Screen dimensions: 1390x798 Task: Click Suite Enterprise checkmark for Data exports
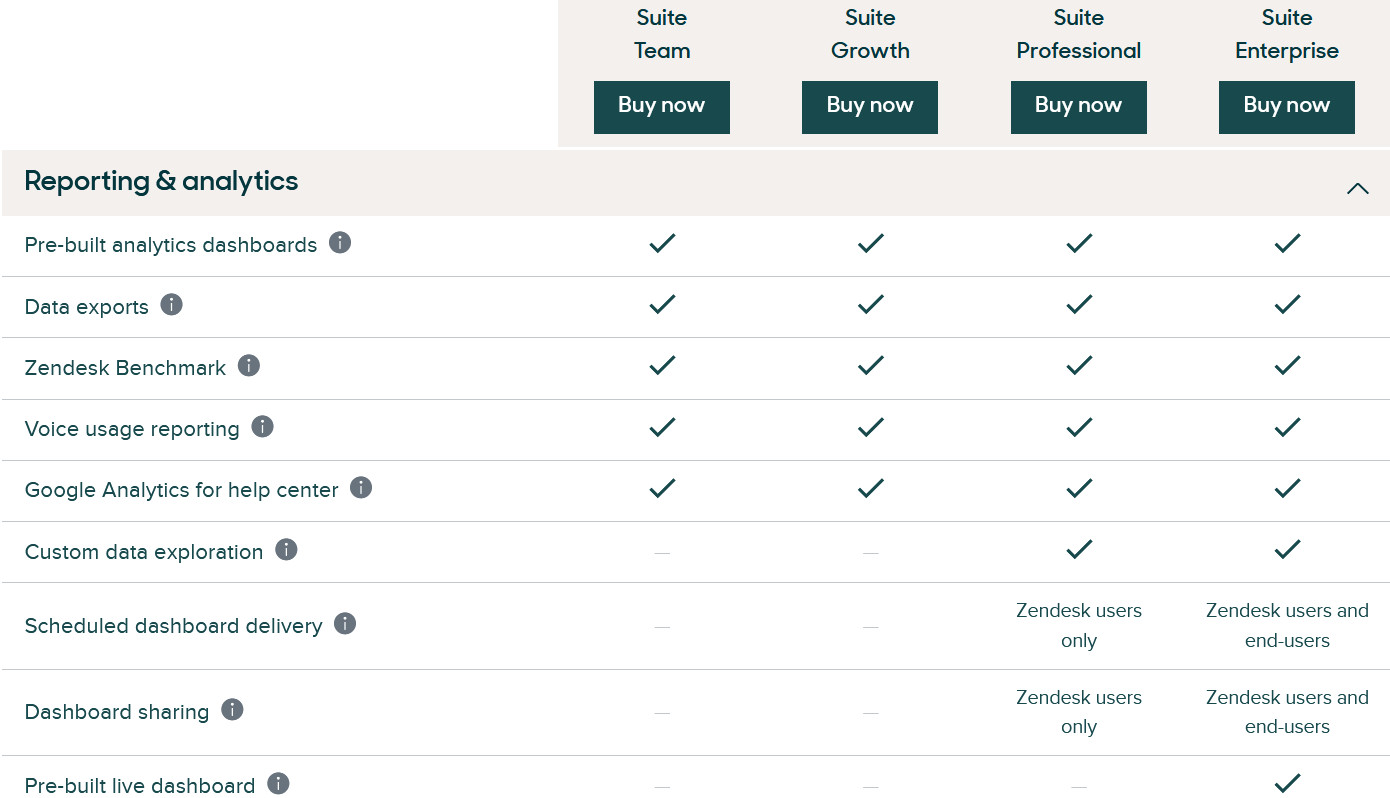tap(1287, 304)
